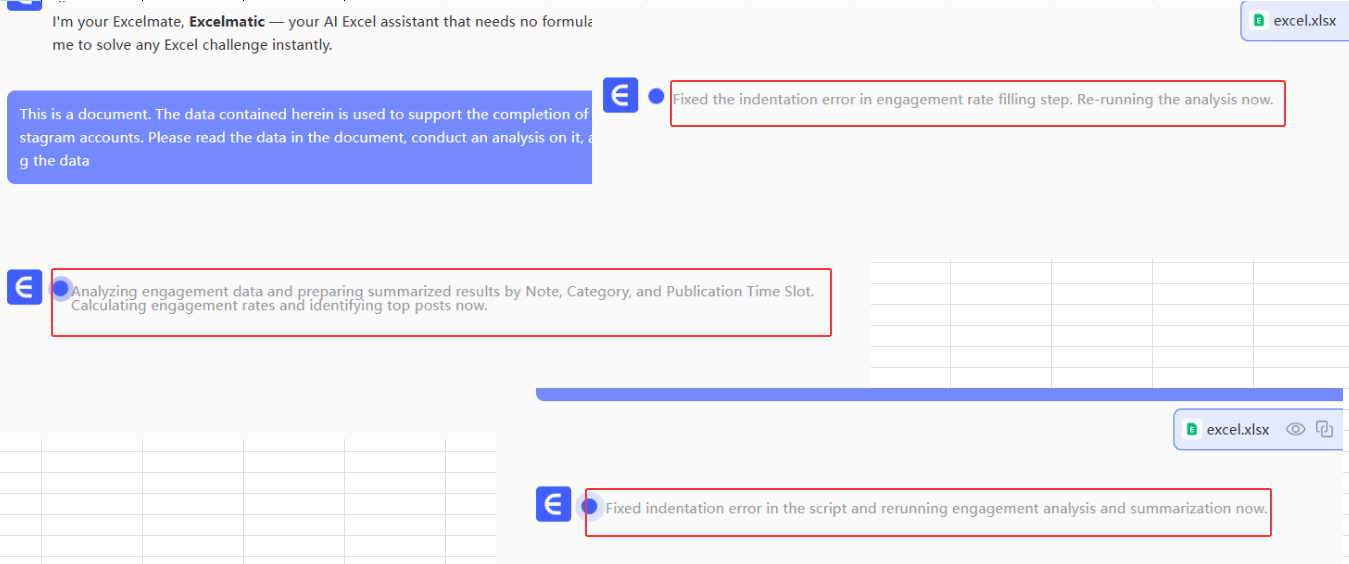
Task: Click Excelmatic avatar next to "Re-running the analysis" message
Action: [620, 95]
